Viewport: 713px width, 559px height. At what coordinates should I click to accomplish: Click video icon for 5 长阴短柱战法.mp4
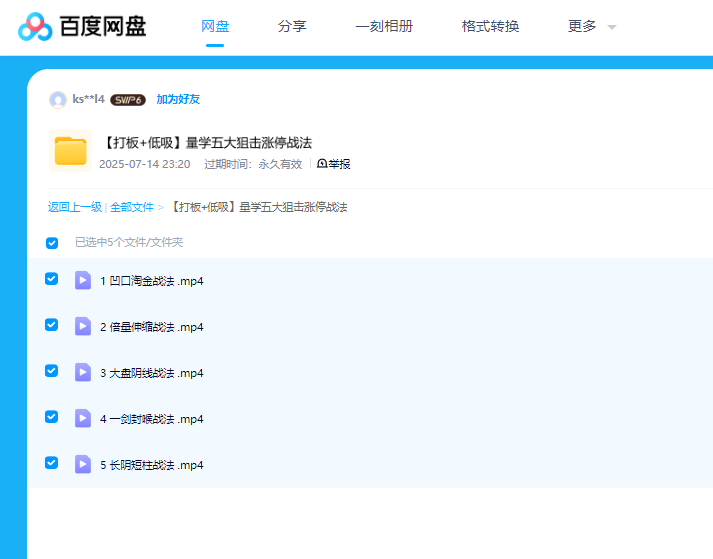pyautogui.click(x=83, y=464)
